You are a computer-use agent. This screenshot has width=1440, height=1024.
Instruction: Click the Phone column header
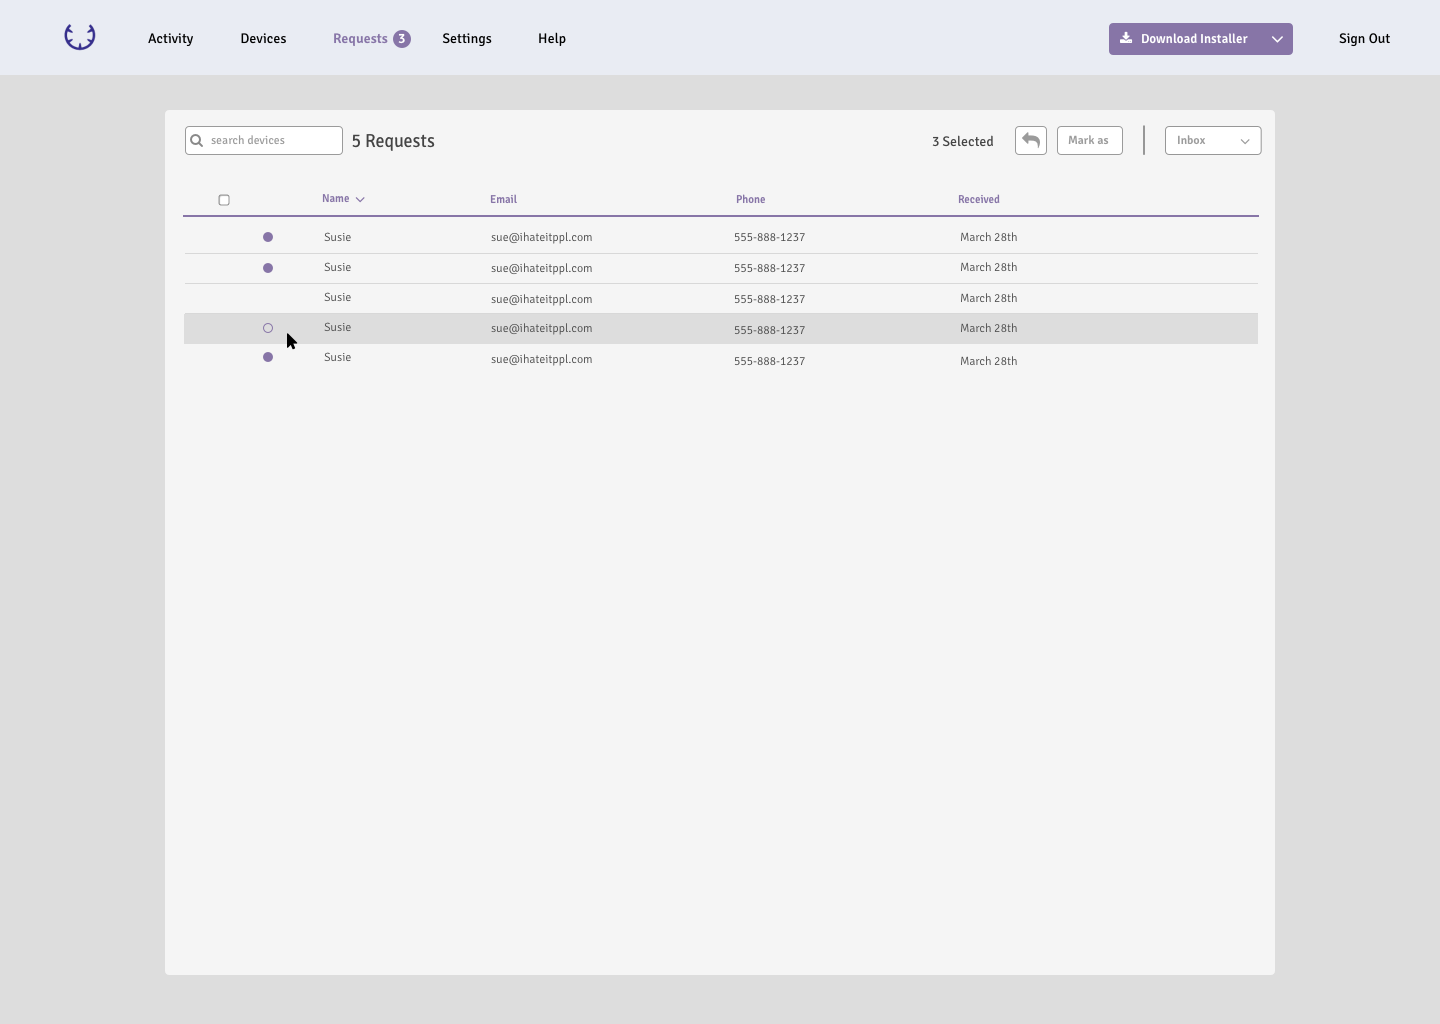[x=750, y=199]
